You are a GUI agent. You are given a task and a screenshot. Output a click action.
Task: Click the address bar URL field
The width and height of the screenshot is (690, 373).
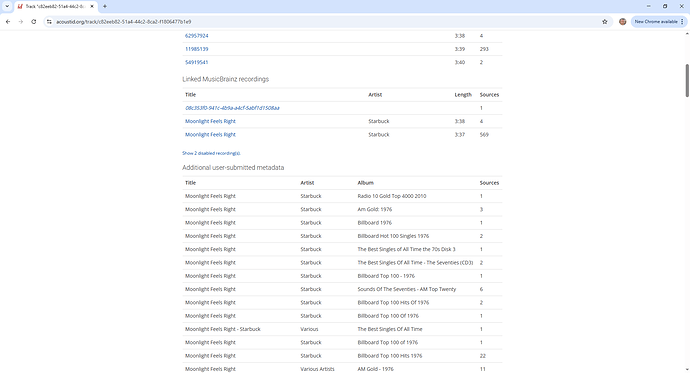point(326,22)
